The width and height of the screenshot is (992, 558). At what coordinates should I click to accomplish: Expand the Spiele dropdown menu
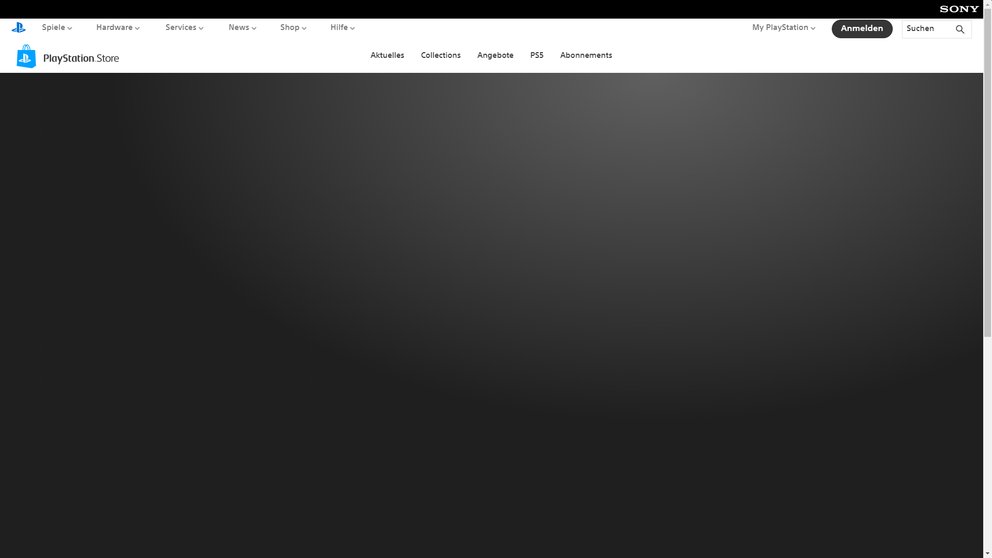57,28
